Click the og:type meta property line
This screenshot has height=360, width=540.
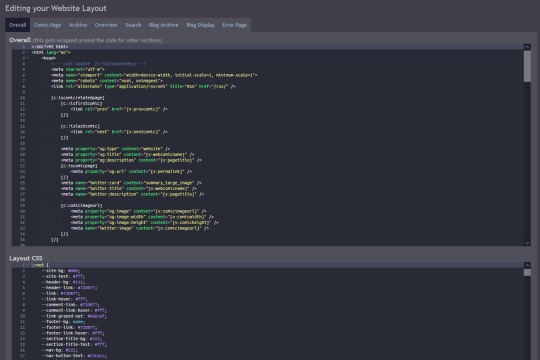(115, 149)
